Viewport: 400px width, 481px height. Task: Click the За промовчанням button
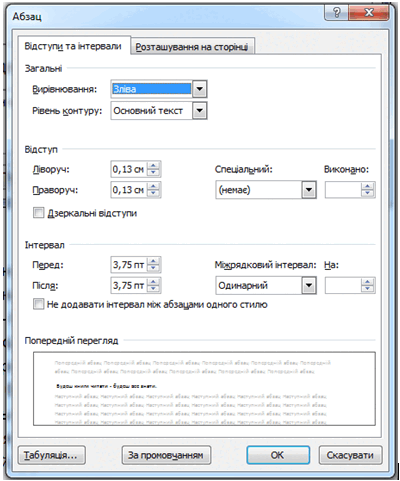[x=166, y=455]
